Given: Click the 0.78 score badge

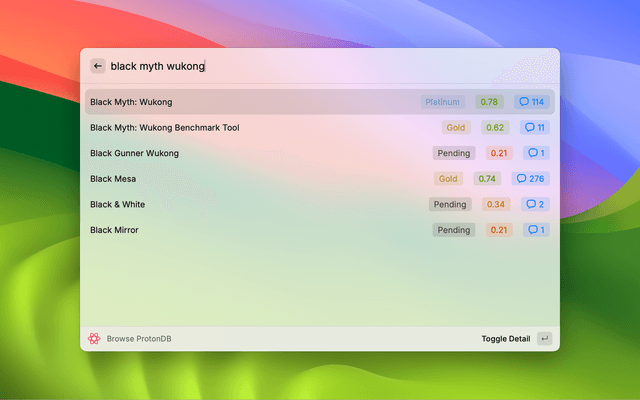Looking at the screenshot, I should 489,102.
